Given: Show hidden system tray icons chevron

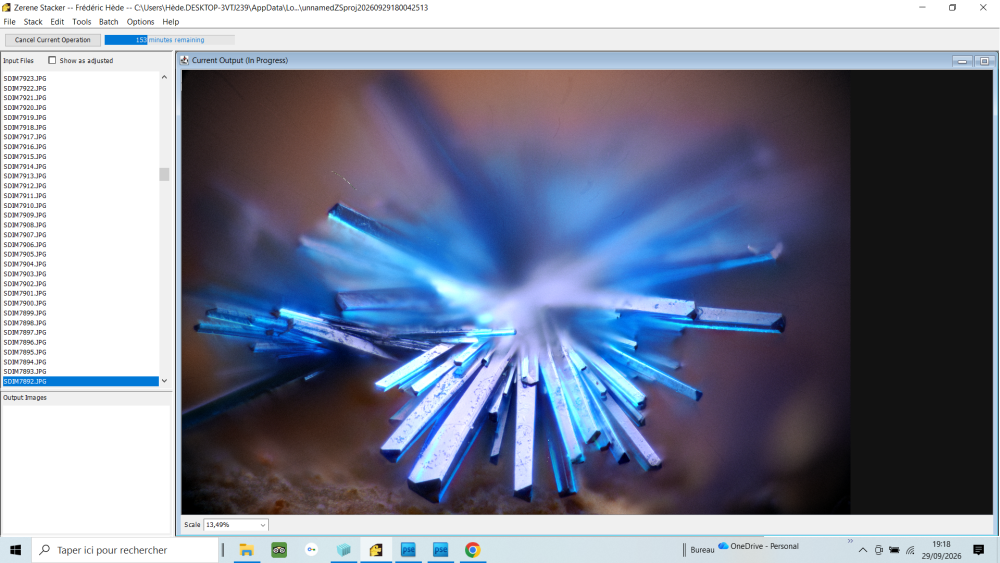Looking at the screenshot, I should point(862,550).
